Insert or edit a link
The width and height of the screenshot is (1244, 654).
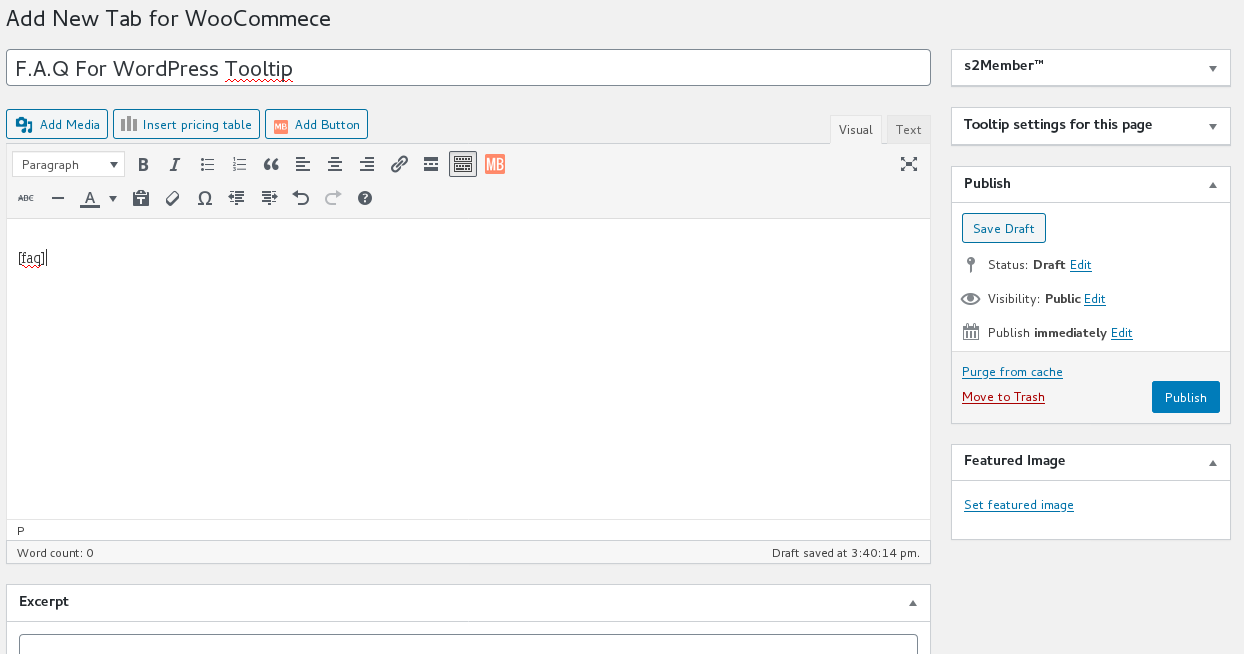(x=399, y=164)
